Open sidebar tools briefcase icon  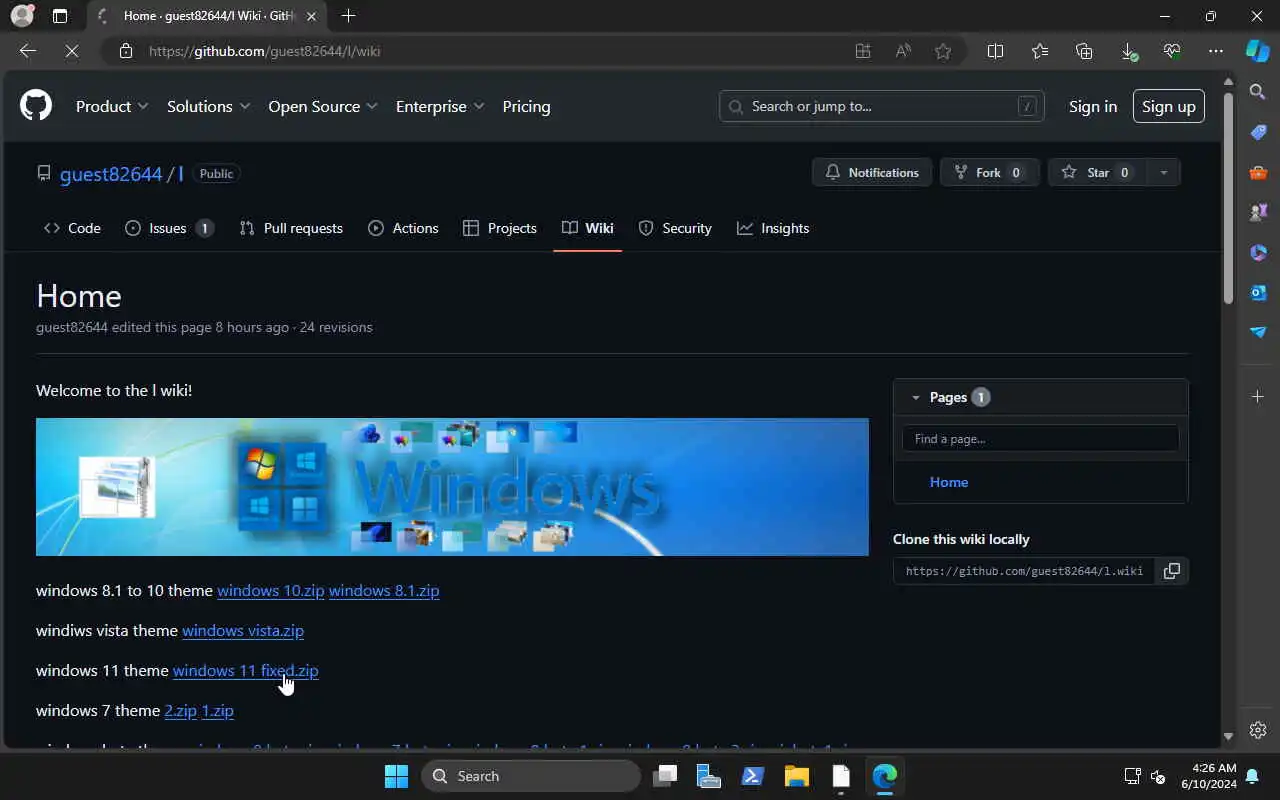1258,172
